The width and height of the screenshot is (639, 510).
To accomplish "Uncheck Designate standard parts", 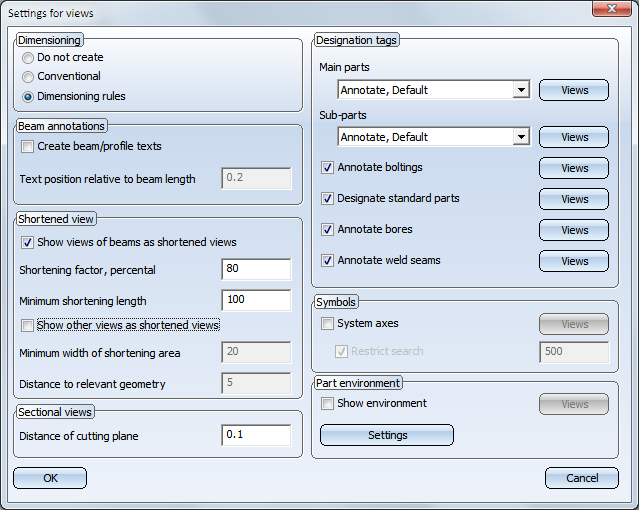I will (327, 199).
